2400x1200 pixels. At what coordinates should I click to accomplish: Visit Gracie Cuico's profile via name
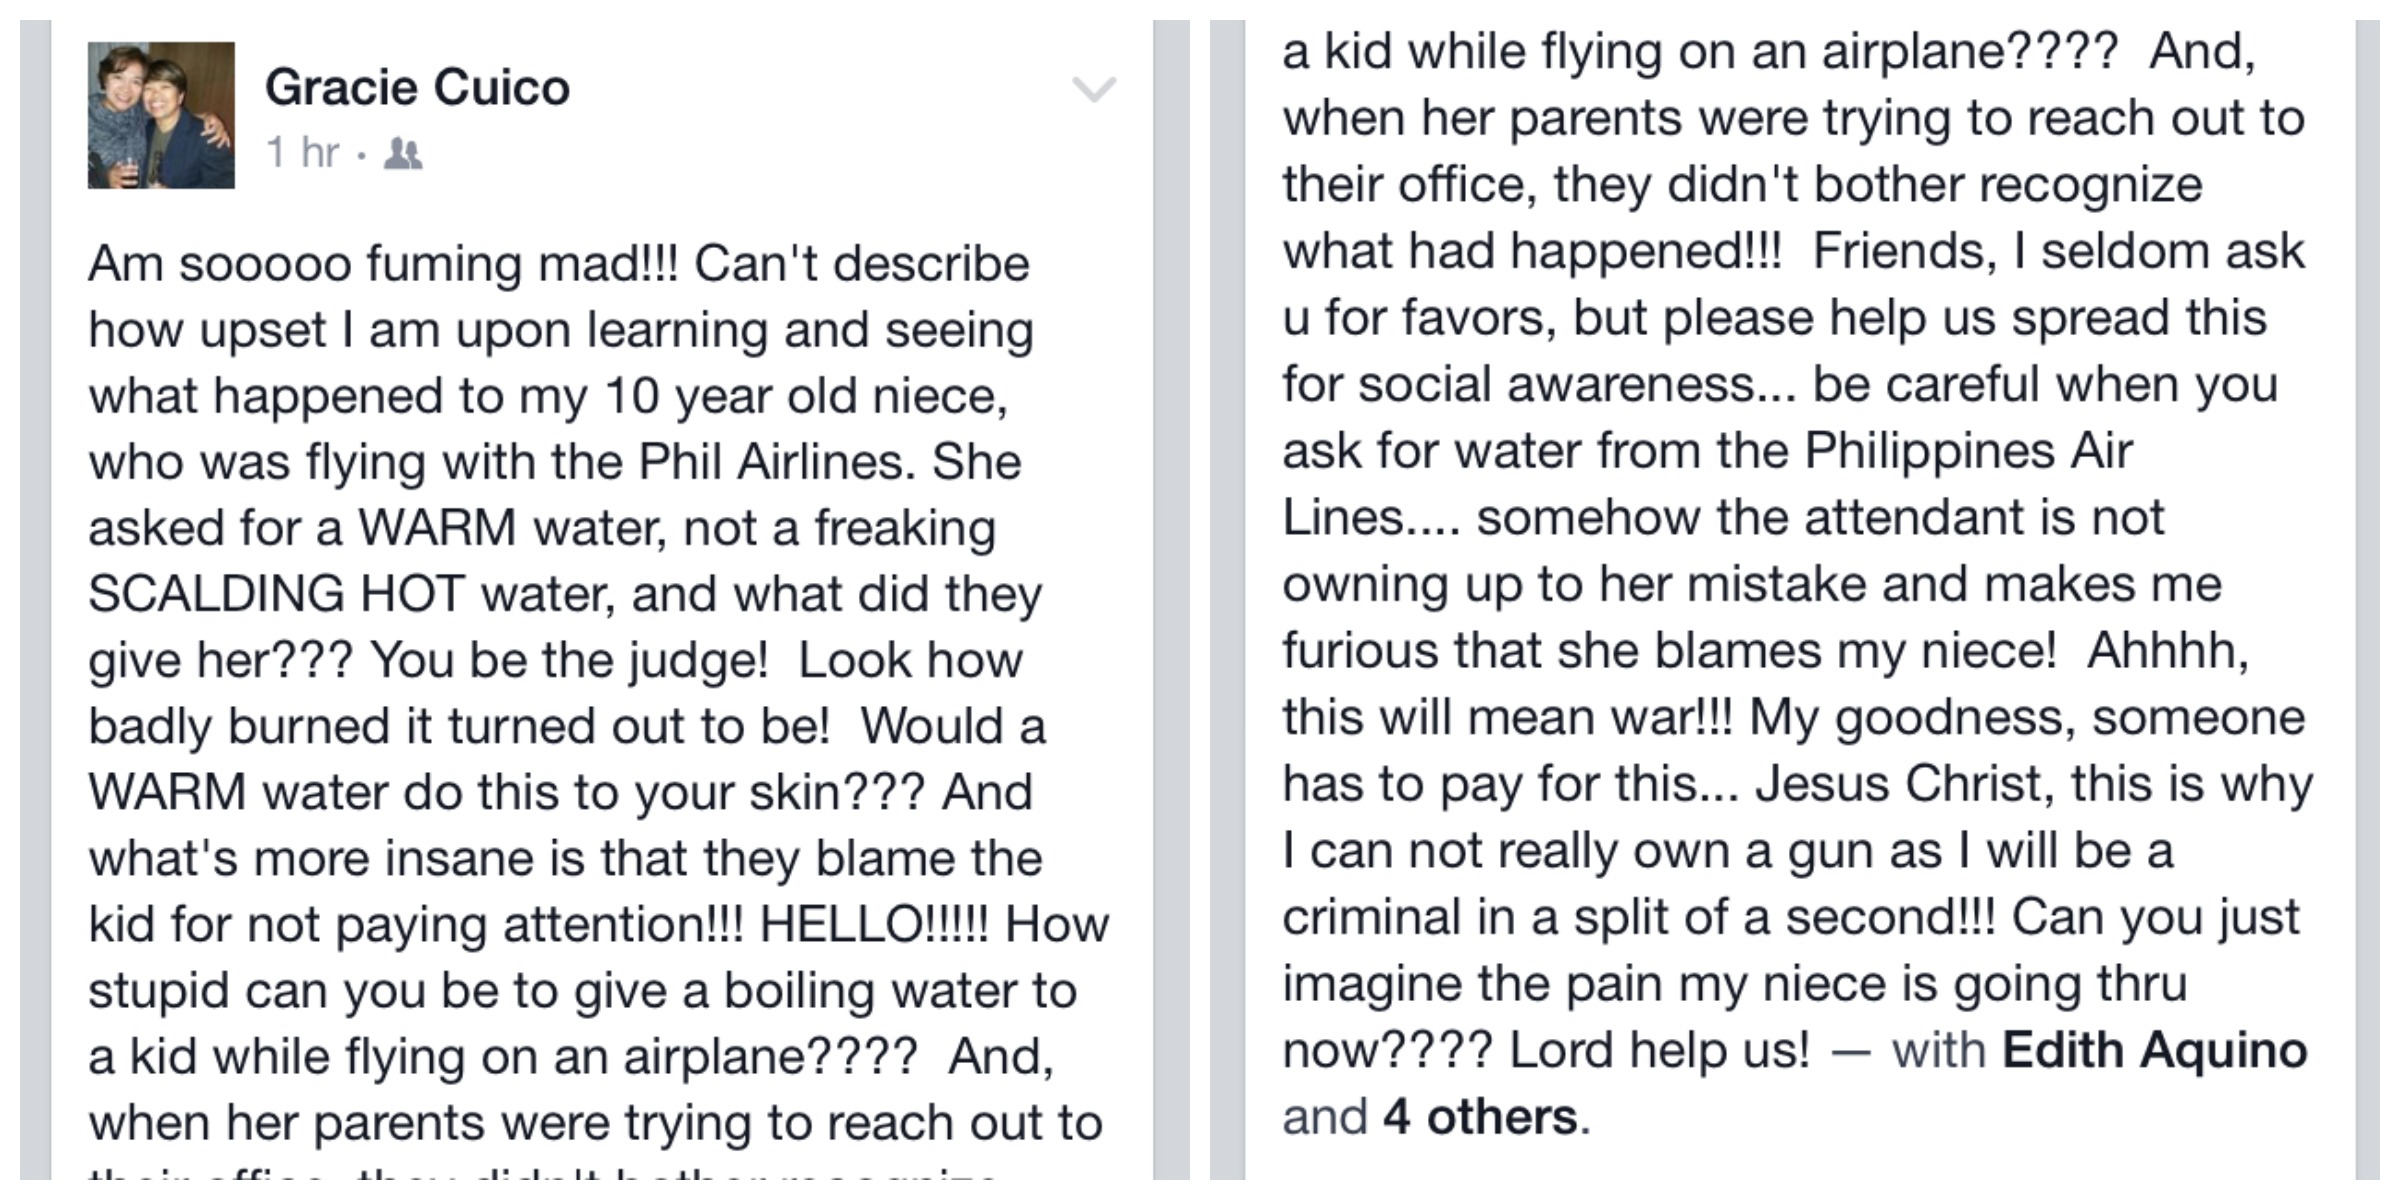point(417,88)
